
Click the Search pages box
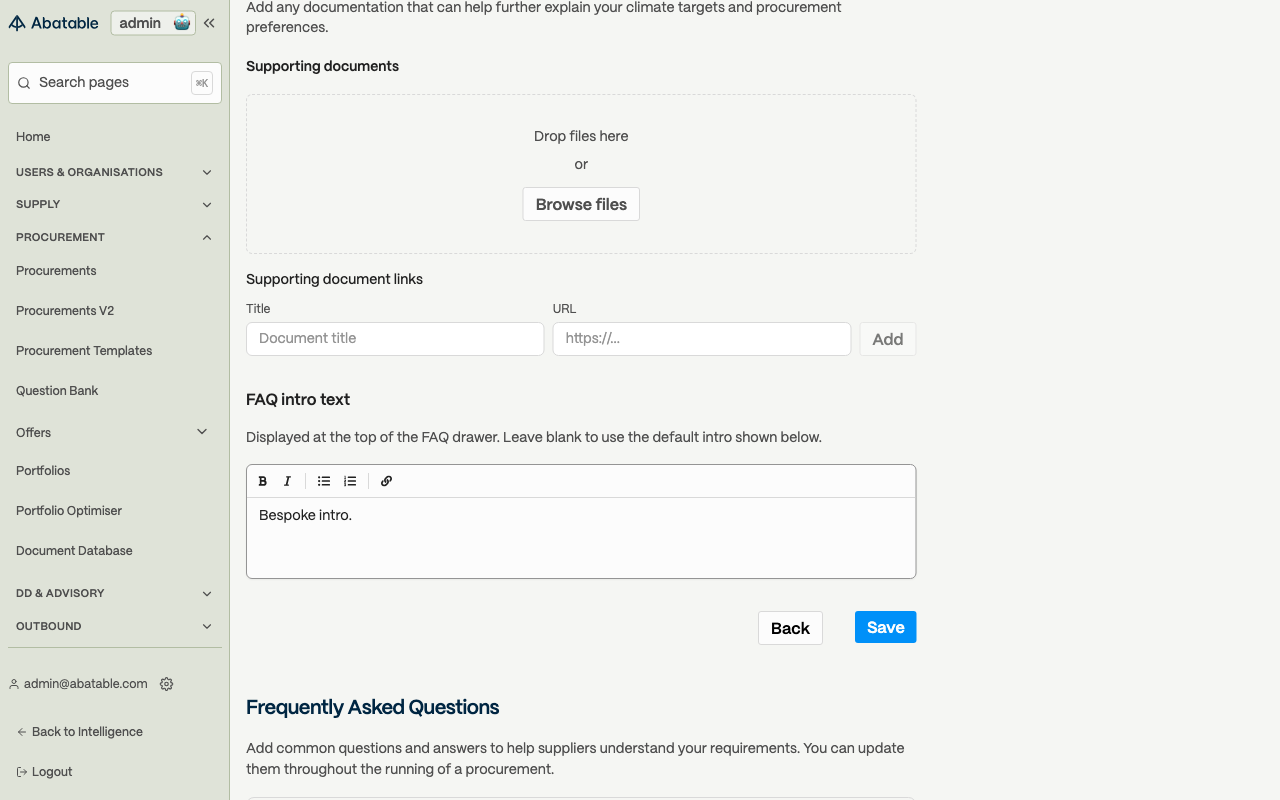(x=115, y=83)
